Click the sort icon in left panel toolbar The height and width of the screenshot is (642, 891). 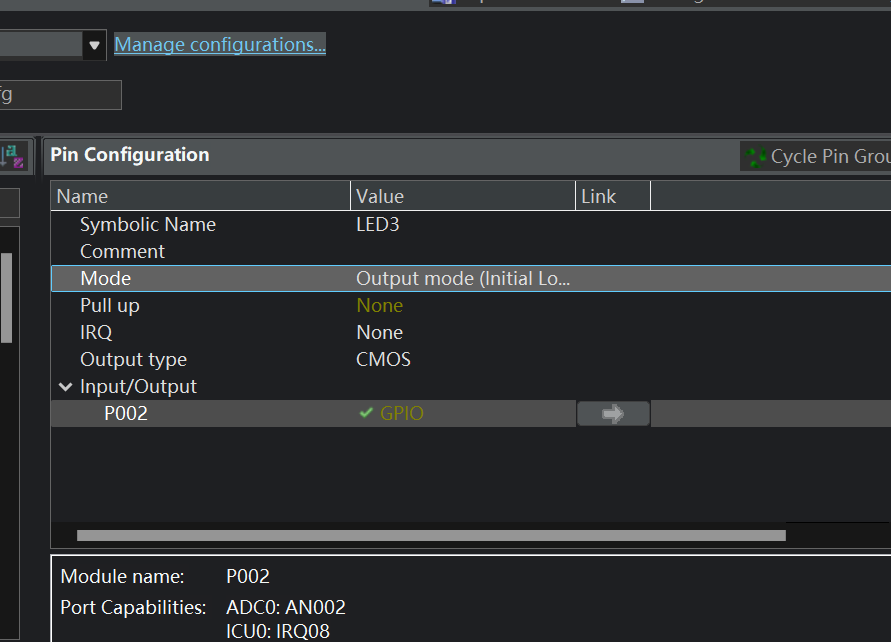click(12, 156)
